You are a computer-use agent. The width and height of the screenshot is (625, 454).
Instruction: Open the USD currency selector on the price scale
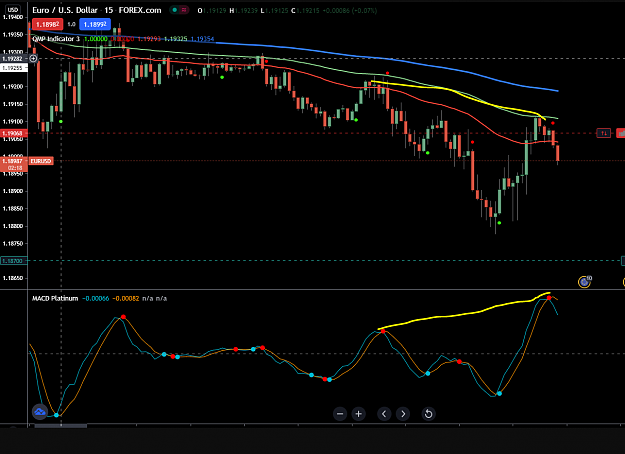pyautogui.click(x=13, y=10)
